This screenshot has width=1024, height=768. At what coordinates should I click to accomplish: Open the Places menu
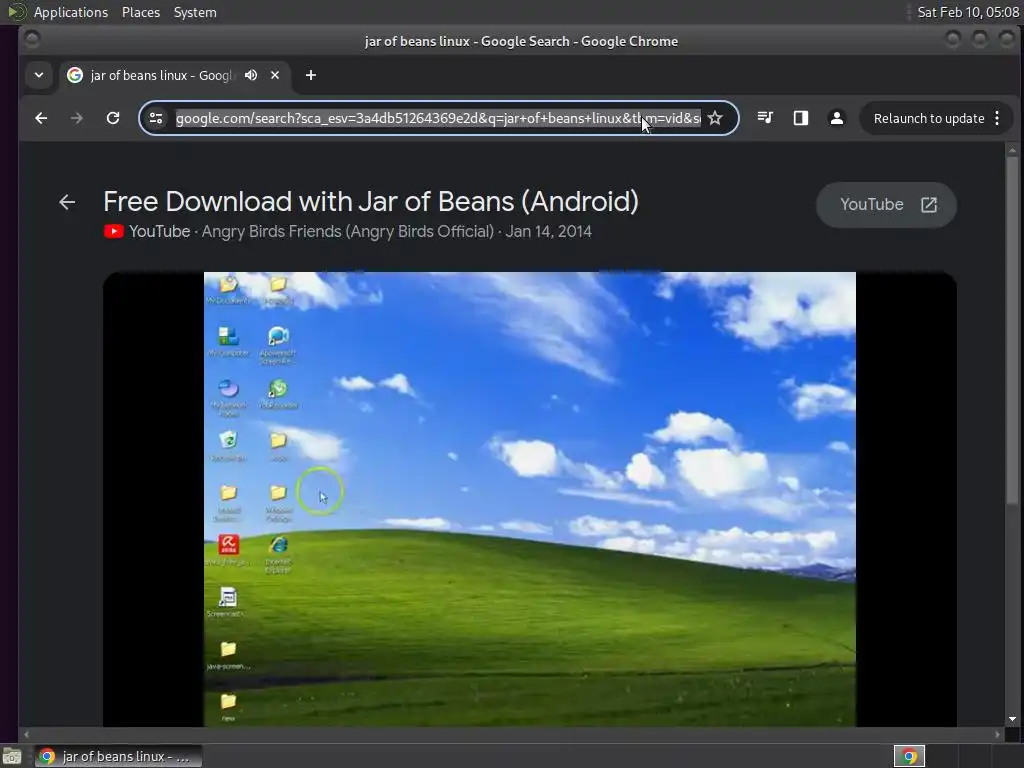pos(141,12)
